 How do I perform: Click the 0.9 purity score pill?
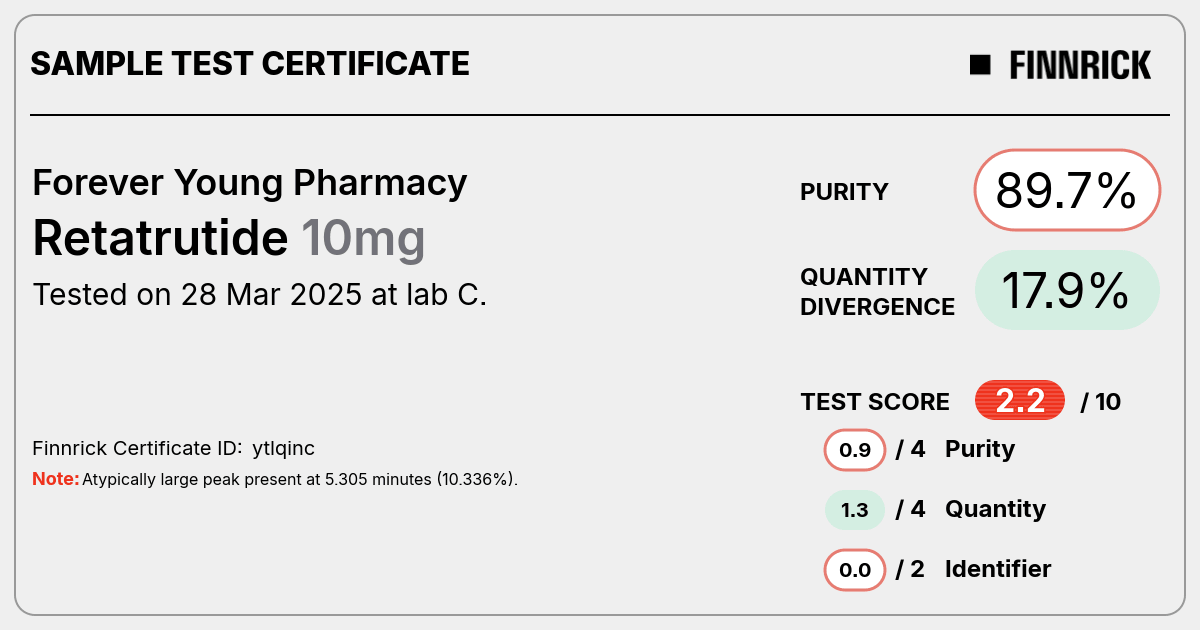point(855,450)
